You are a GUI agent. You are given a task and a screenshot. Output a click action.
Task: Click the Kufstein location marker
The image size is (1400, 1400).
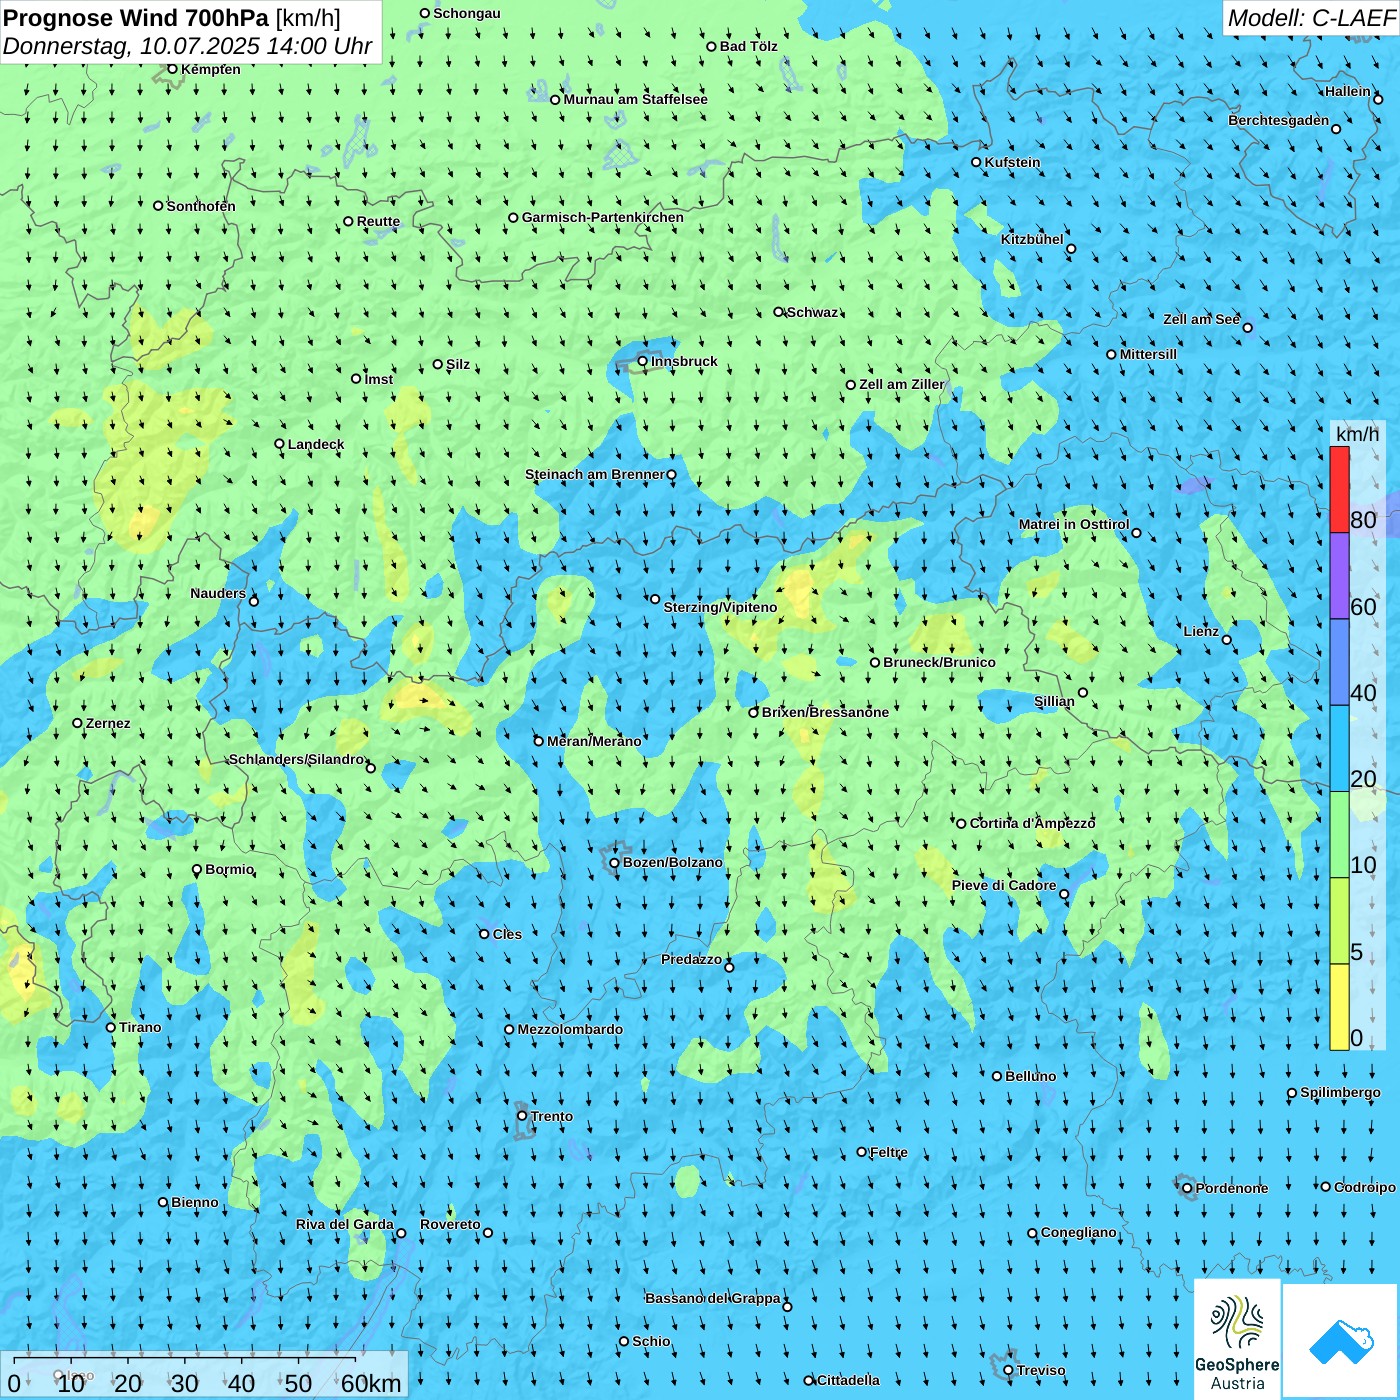[977, 162]
